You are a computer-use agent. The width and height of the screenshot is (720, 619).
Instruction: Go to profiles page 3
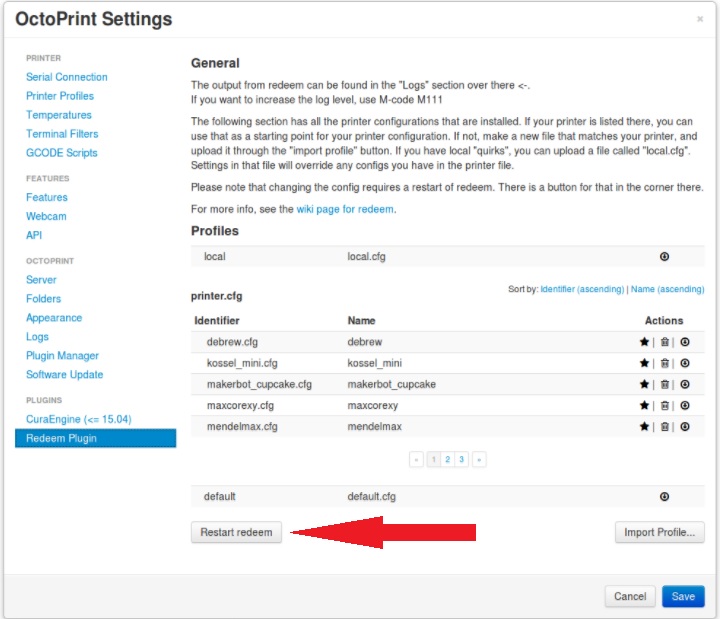point(461,459)
